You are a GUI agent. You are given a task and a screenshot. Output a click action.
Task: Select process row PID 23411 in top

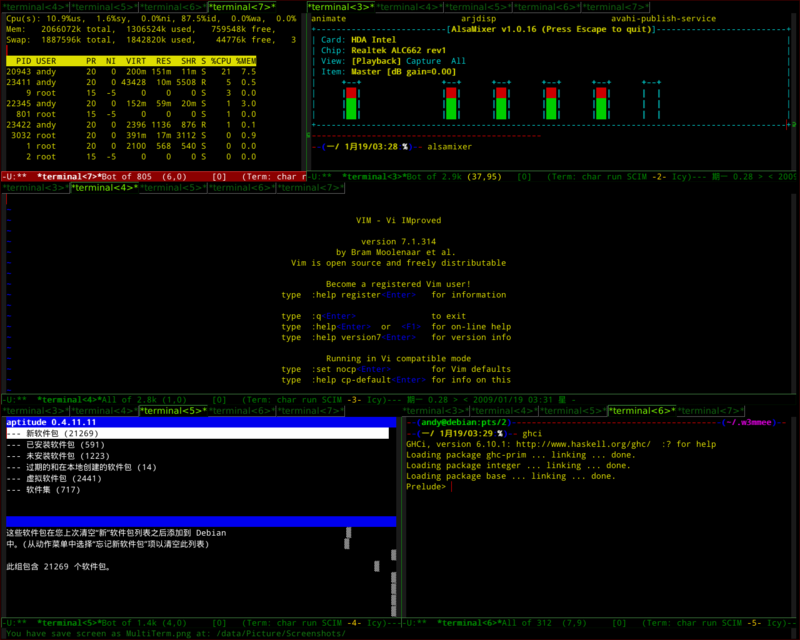pyautogui.click(x=131, y=82)
